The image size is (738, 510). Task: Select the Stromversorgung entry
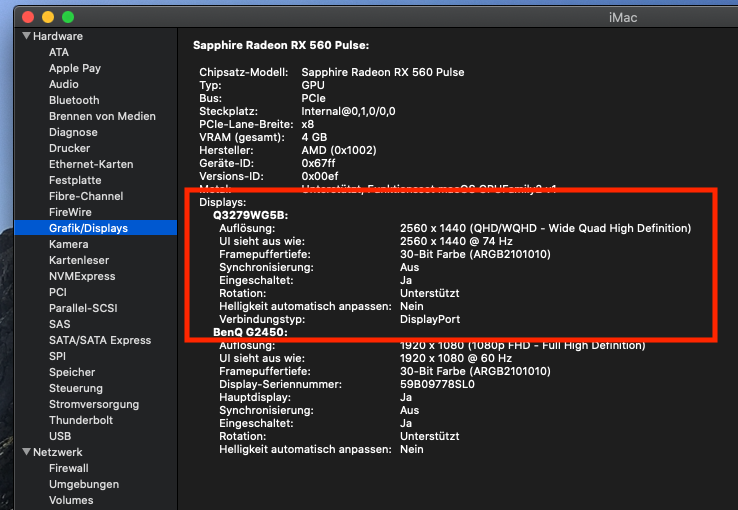[x=95, y=404]
